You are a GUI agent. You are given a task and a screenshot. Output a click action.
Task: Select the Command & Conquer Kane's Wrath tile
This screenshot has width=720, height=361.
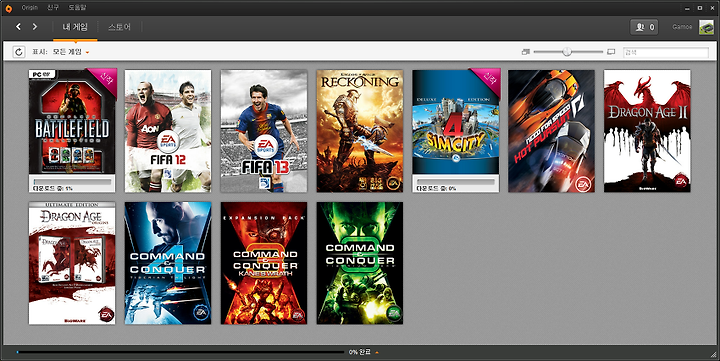coord(264,263)
